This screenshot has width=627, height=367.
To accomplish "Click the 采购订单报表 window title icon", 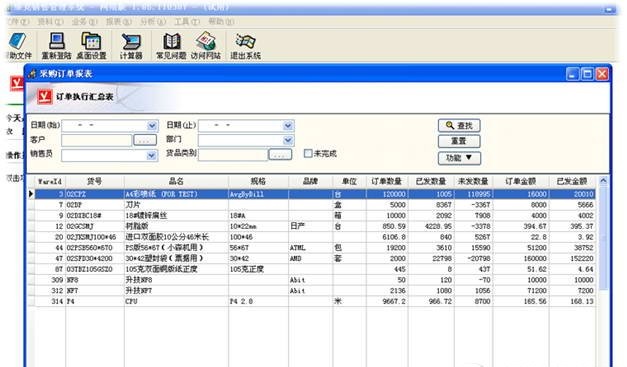I will pyautogui.click(x=32, y=74).
